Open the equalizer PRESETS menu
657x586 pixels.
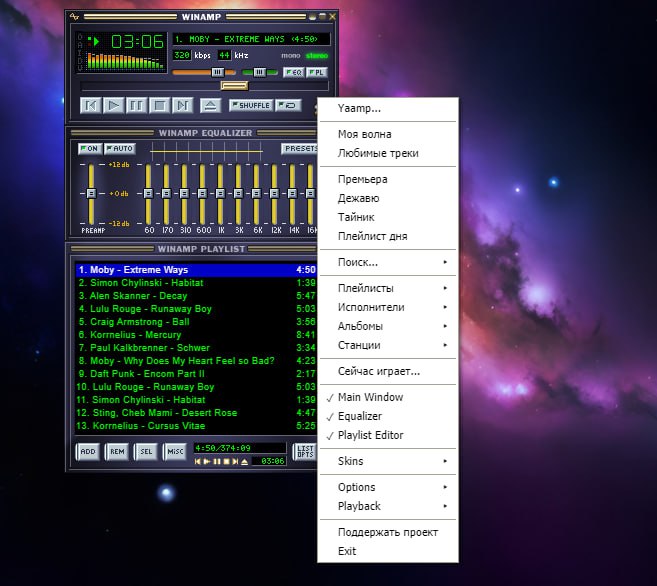click(299, 149)
